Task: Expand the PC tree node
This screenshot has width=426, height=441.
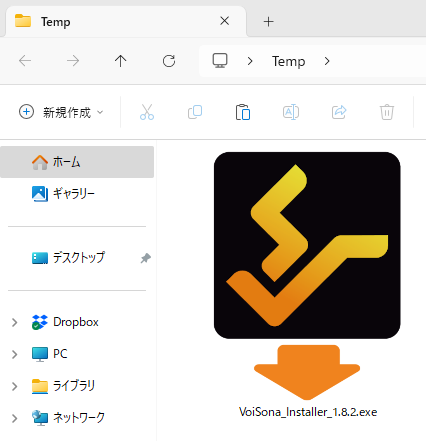Action: pos(14,354)
